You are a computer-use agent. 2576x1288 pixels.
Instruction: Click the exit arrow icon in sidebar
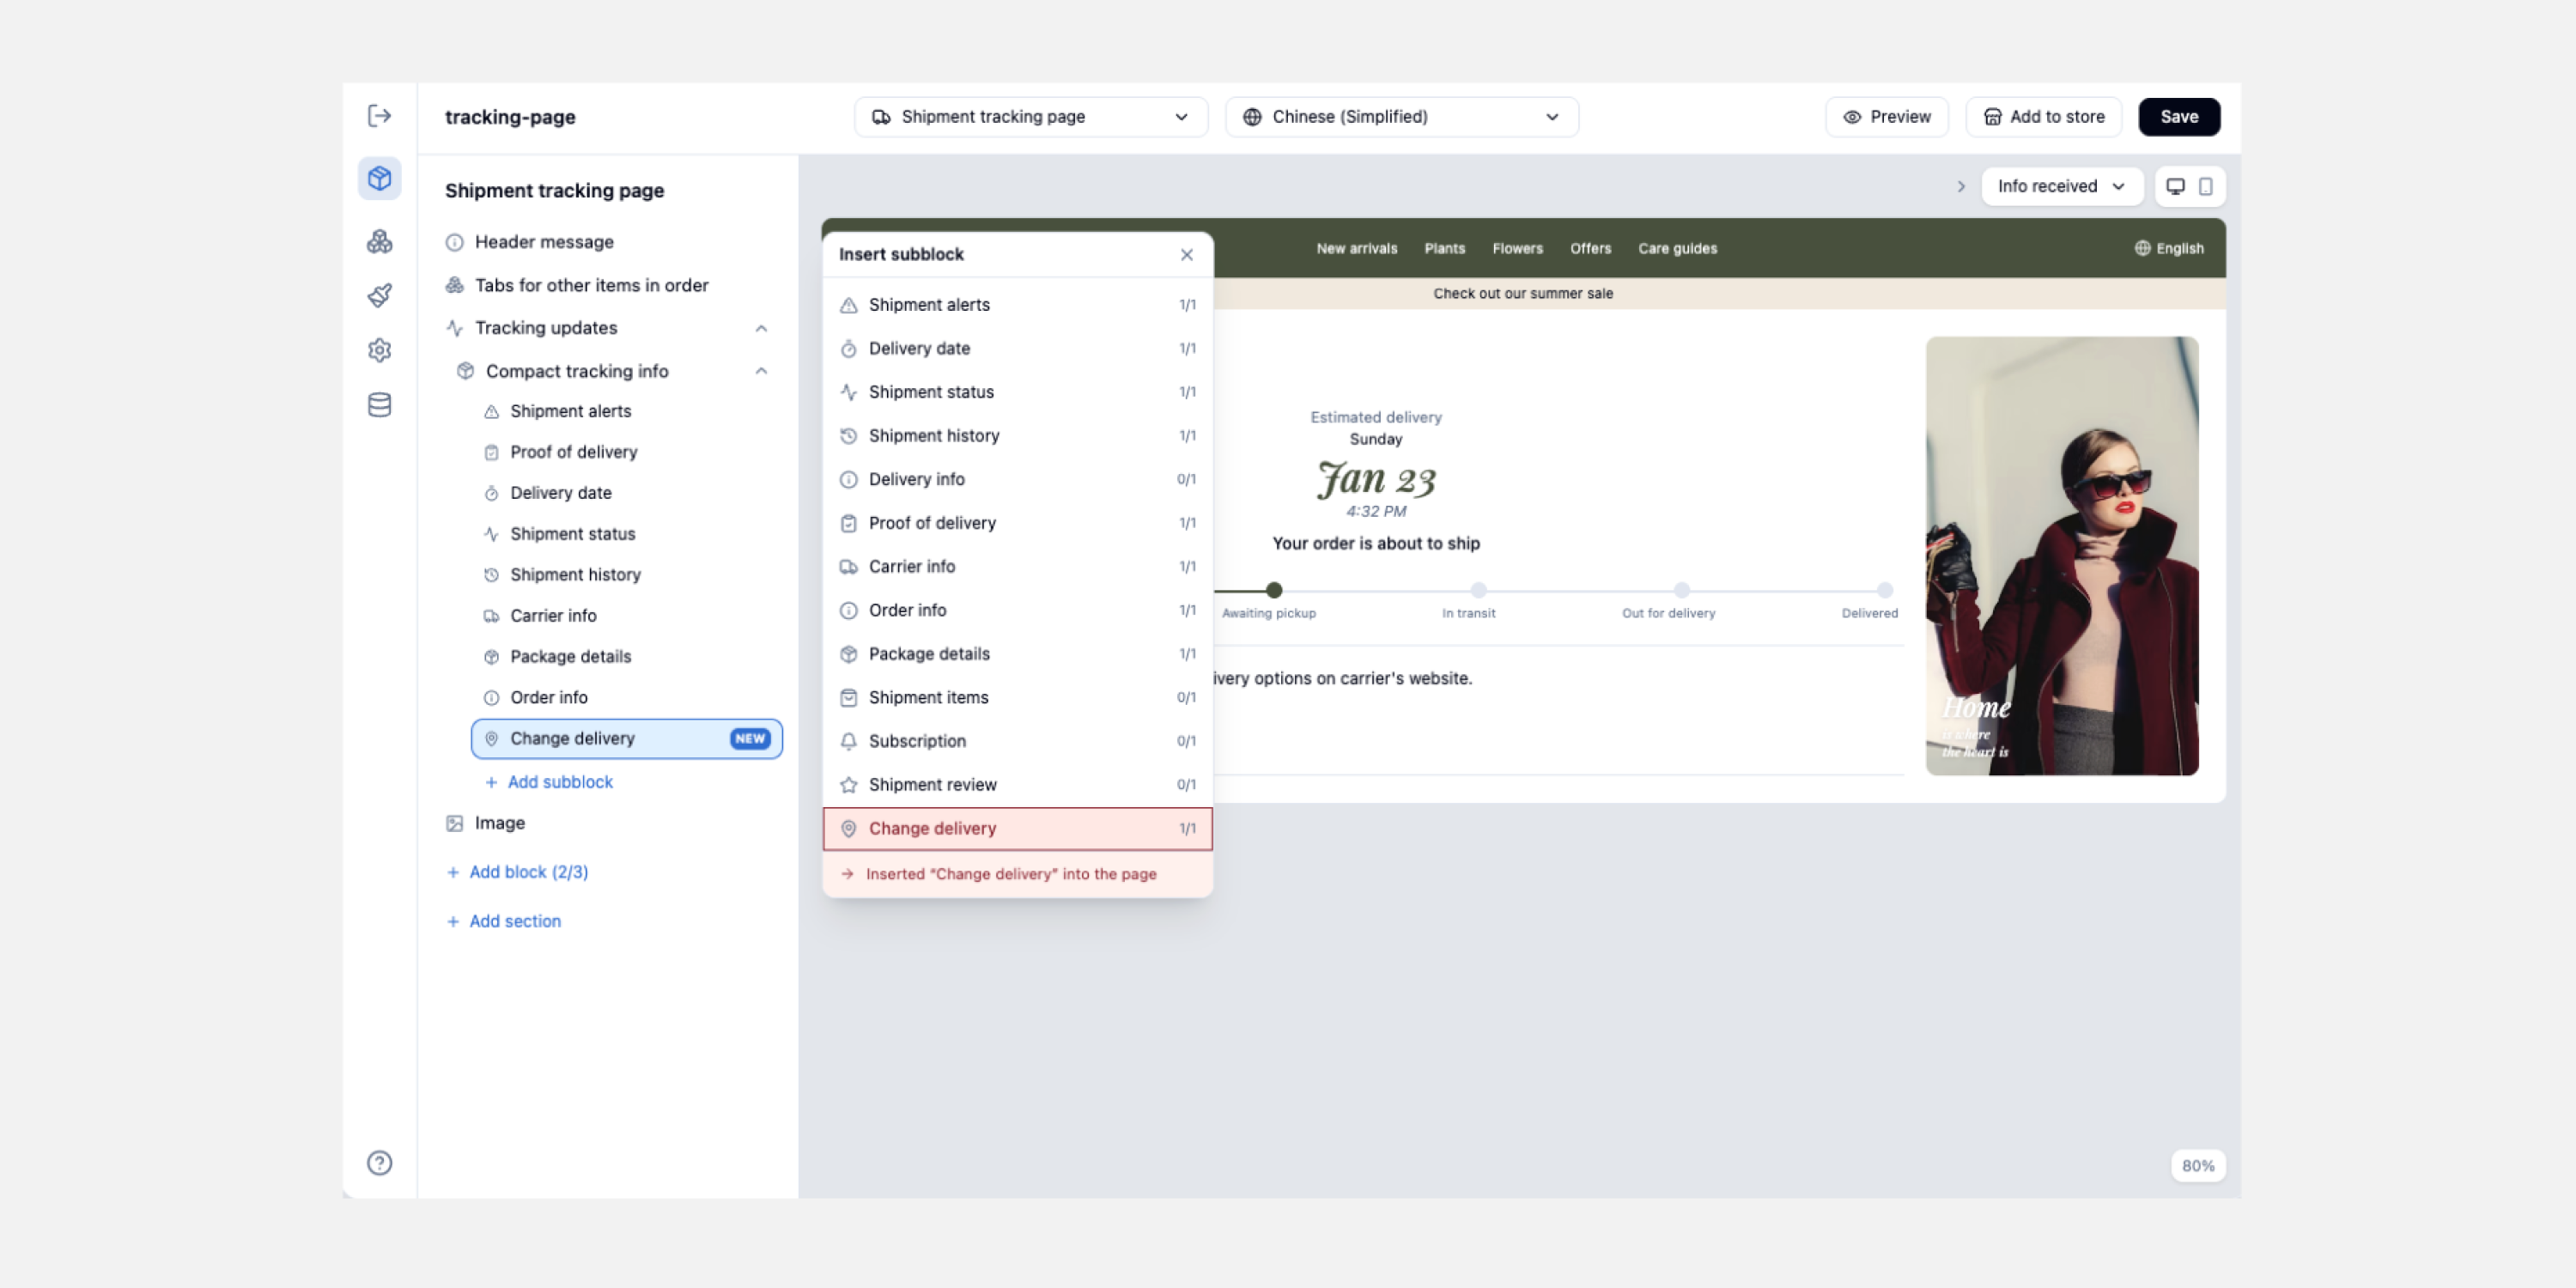pyautogui.click(x=379, y=116)
